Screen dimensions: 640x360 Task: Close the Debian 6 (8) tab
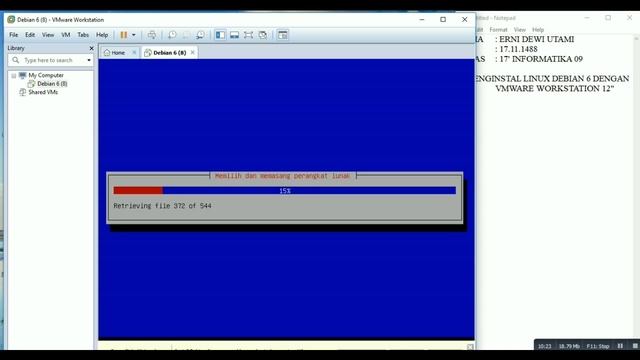[193, 53]
